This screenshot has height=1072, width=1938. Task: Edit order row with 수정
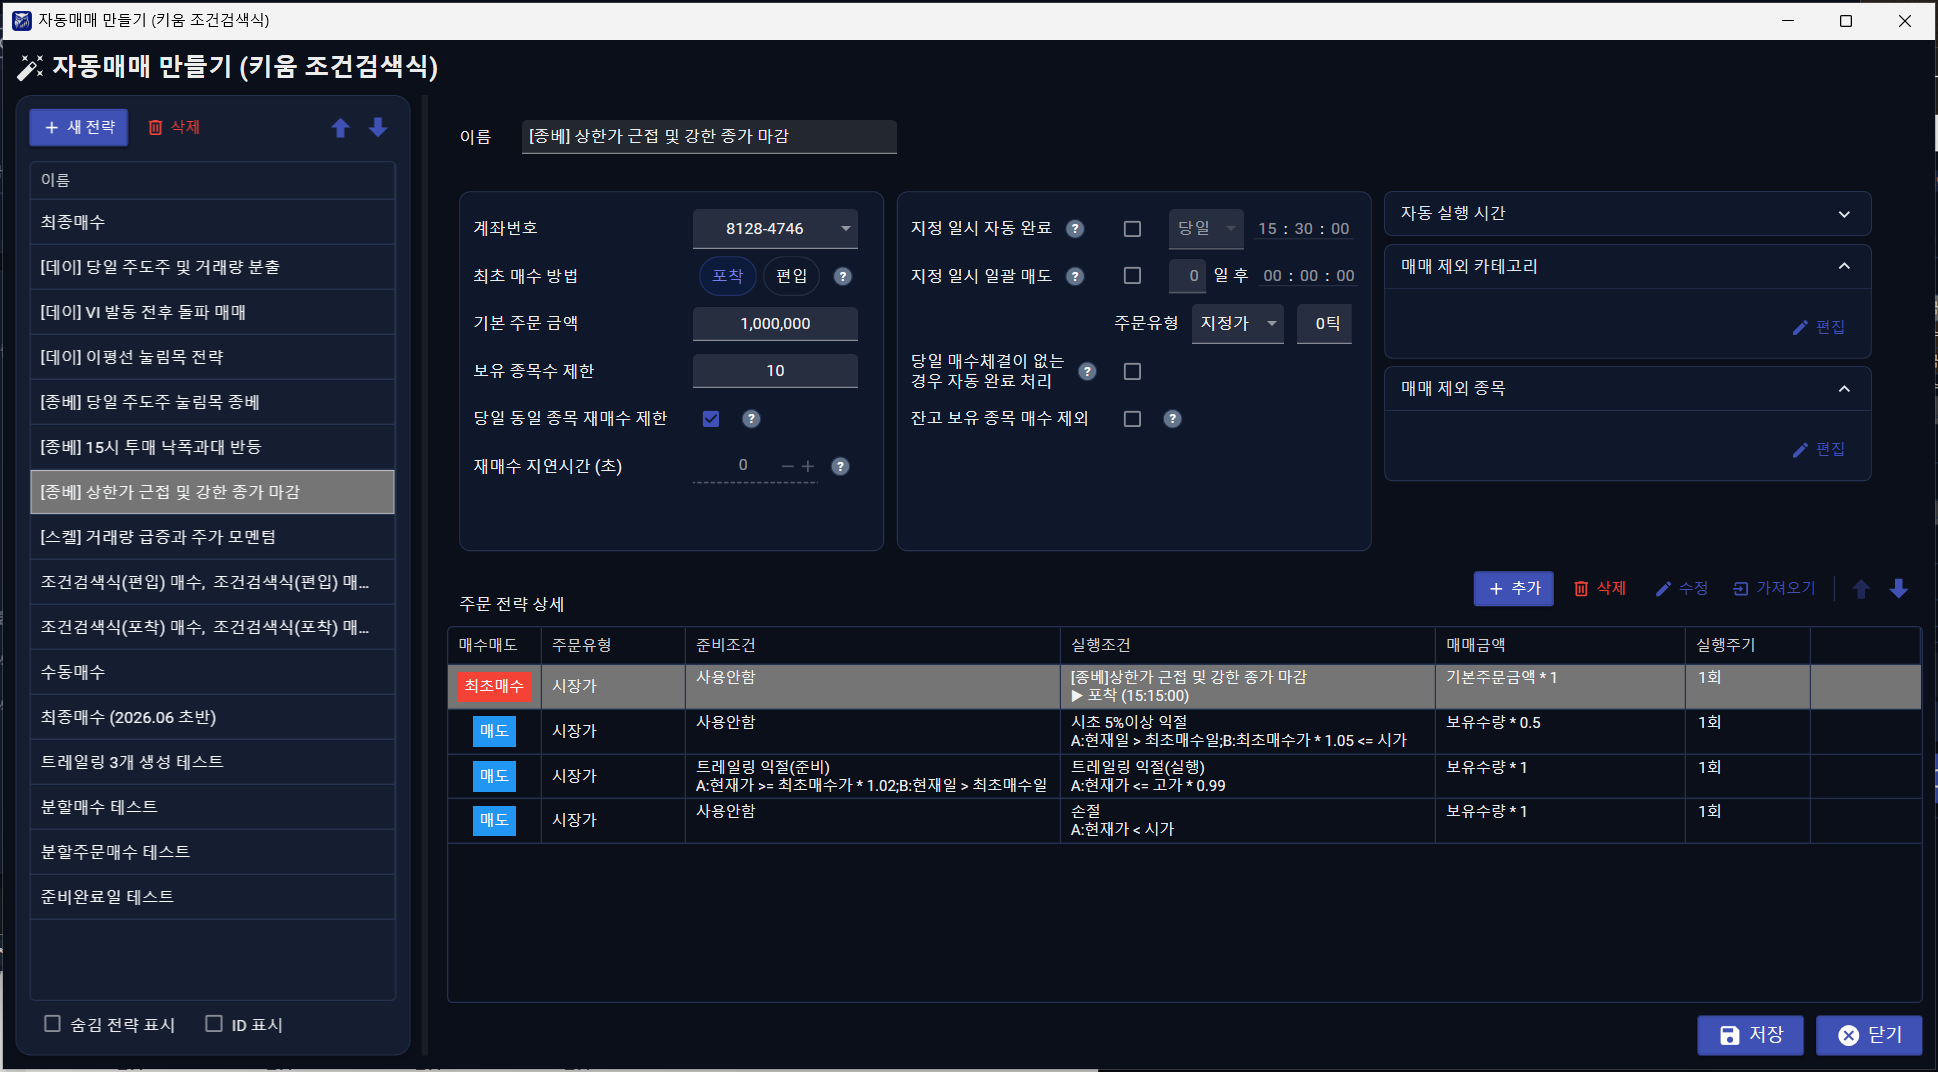(x=1682, y=588)
